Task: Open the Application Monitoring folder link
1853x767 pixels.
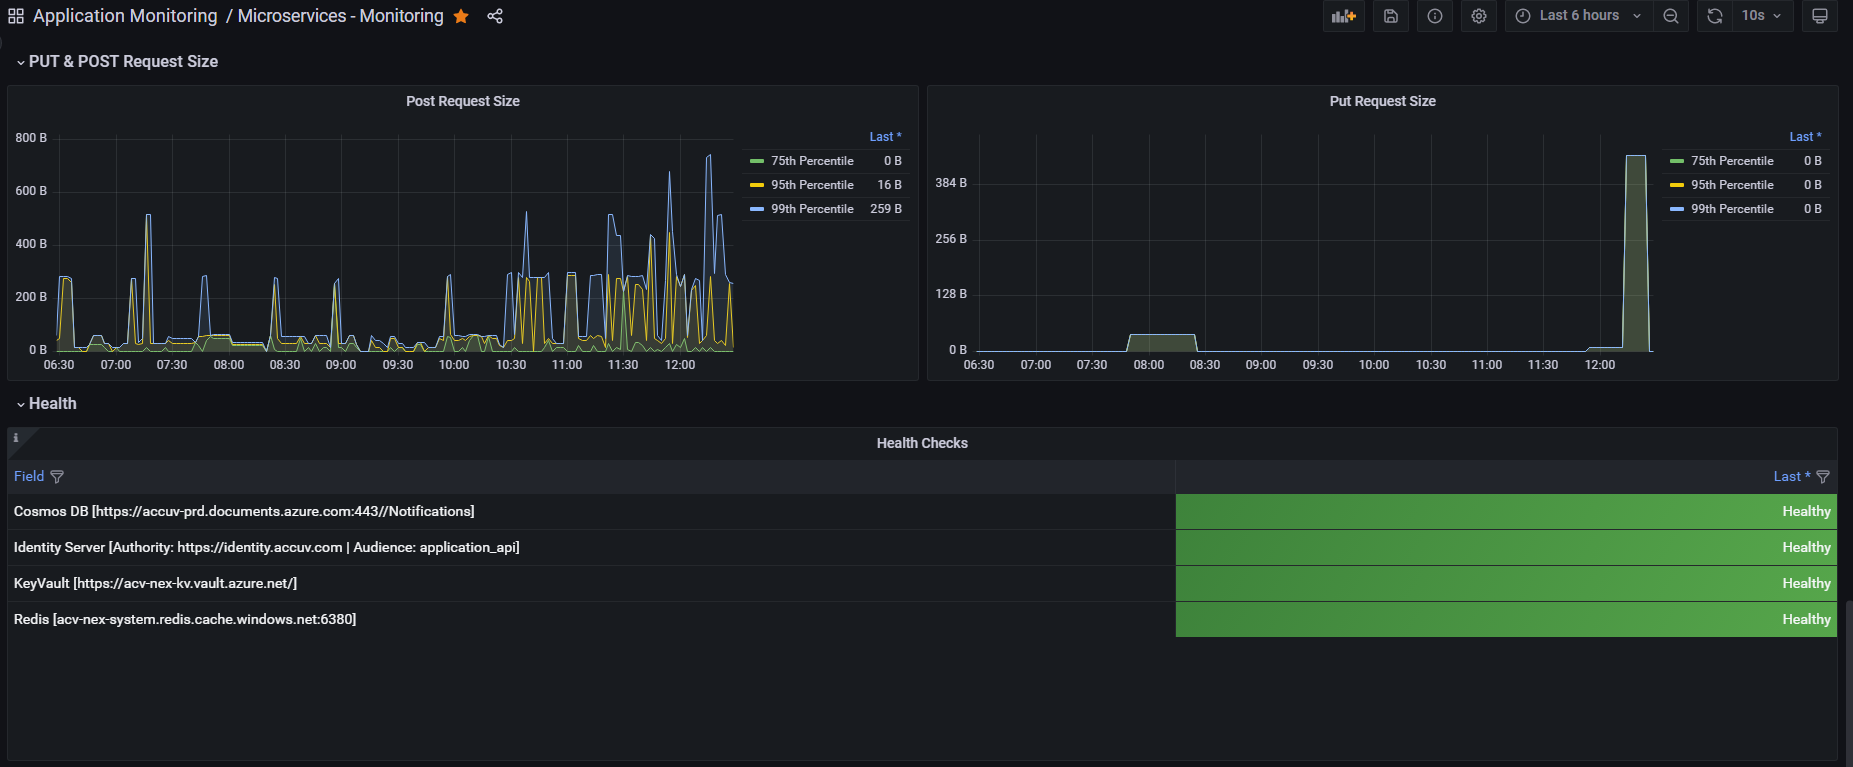Action: tap(125, 16)
